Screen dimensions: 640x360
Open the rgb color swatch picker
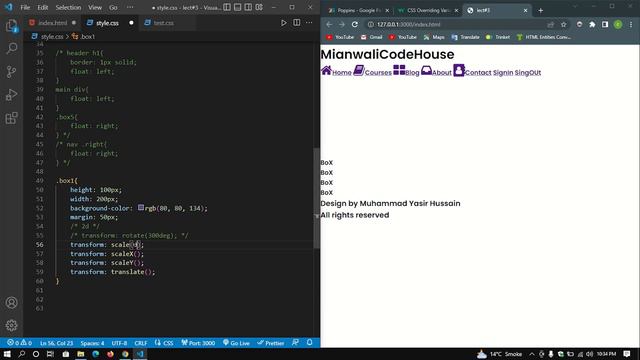[141, 208]
